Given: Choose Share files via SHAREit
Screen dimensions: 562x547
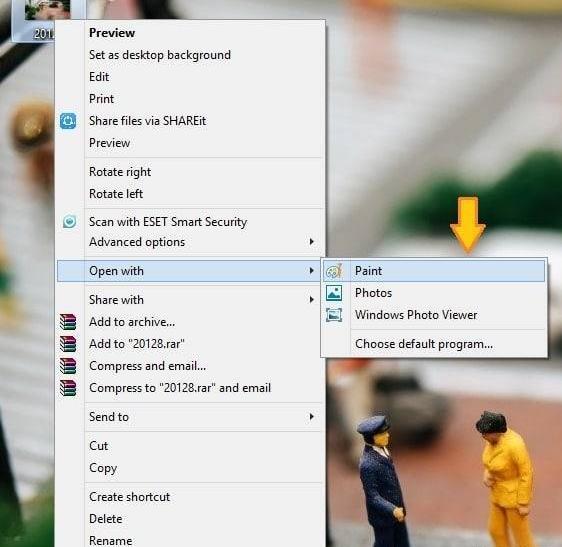Looking at the screenshot, I should 190,121.
